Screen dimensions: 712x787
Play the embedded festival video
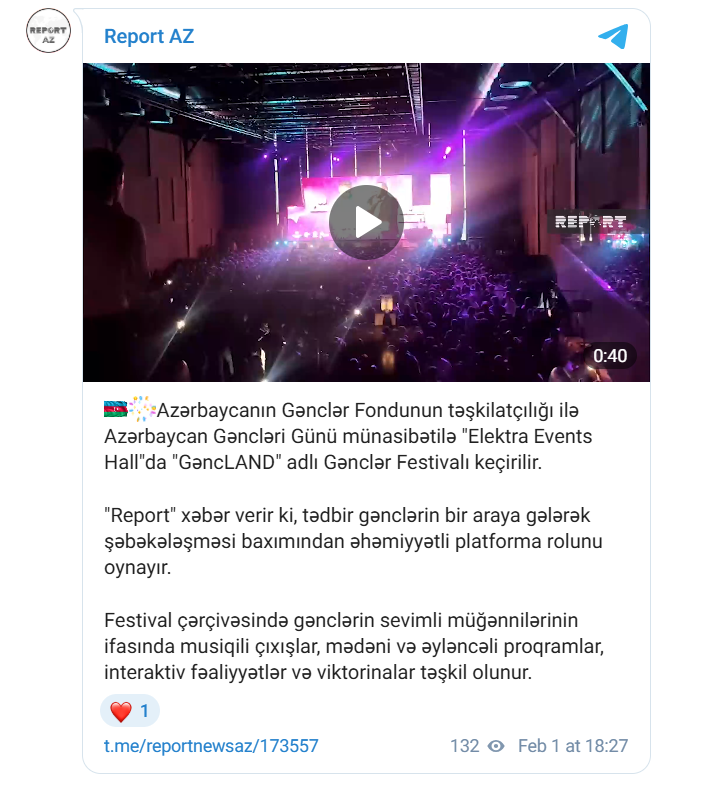click(366, 222)
